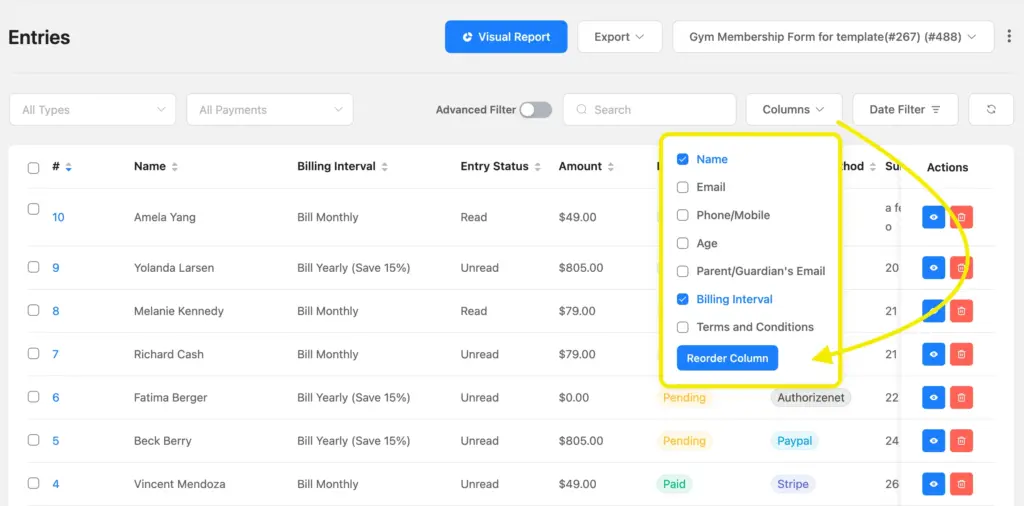Screen dimensions: 1024x506
Task: Select the checkbox for entry 5
Action: pyautogui.click(x=33, y=439)
